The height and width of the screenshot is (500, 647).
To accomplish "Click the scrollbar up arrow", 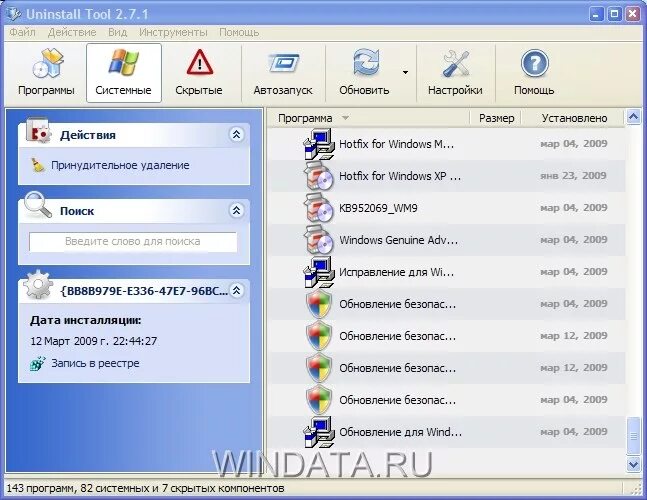I will point(633,117).
